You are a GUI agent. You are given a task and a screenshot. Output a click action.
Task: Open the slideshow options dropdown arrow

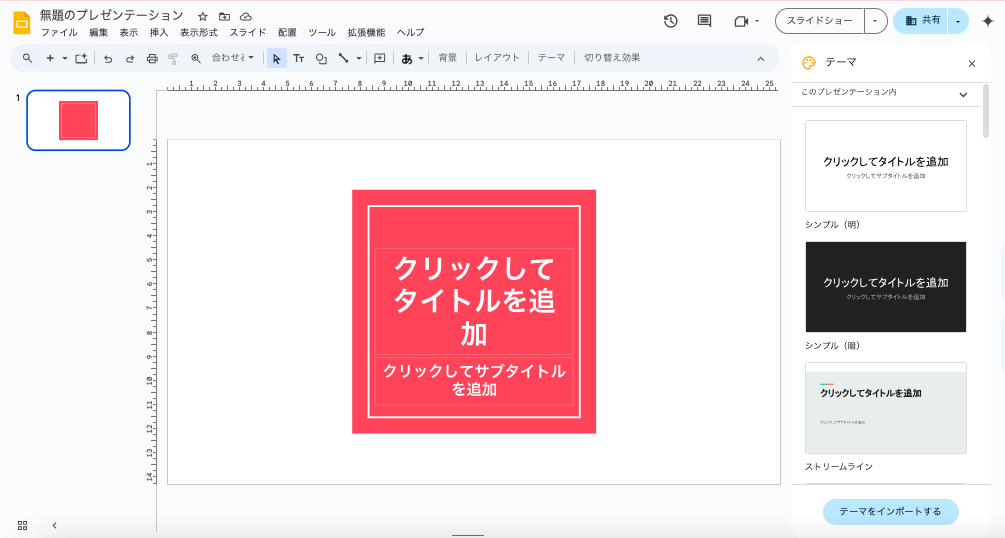[875, 21]
